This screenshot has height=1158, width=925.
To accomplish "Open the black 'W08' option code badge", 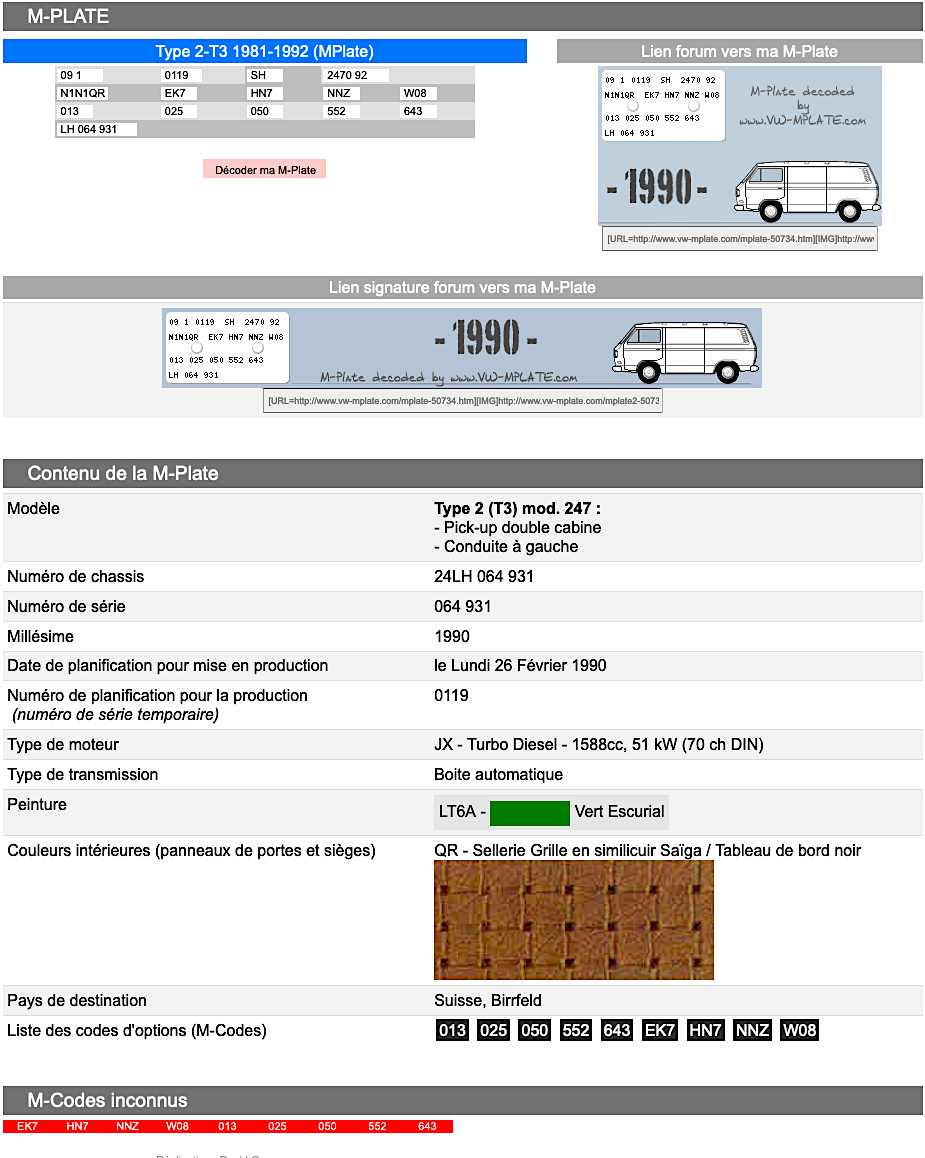I will coord(800,1030).
